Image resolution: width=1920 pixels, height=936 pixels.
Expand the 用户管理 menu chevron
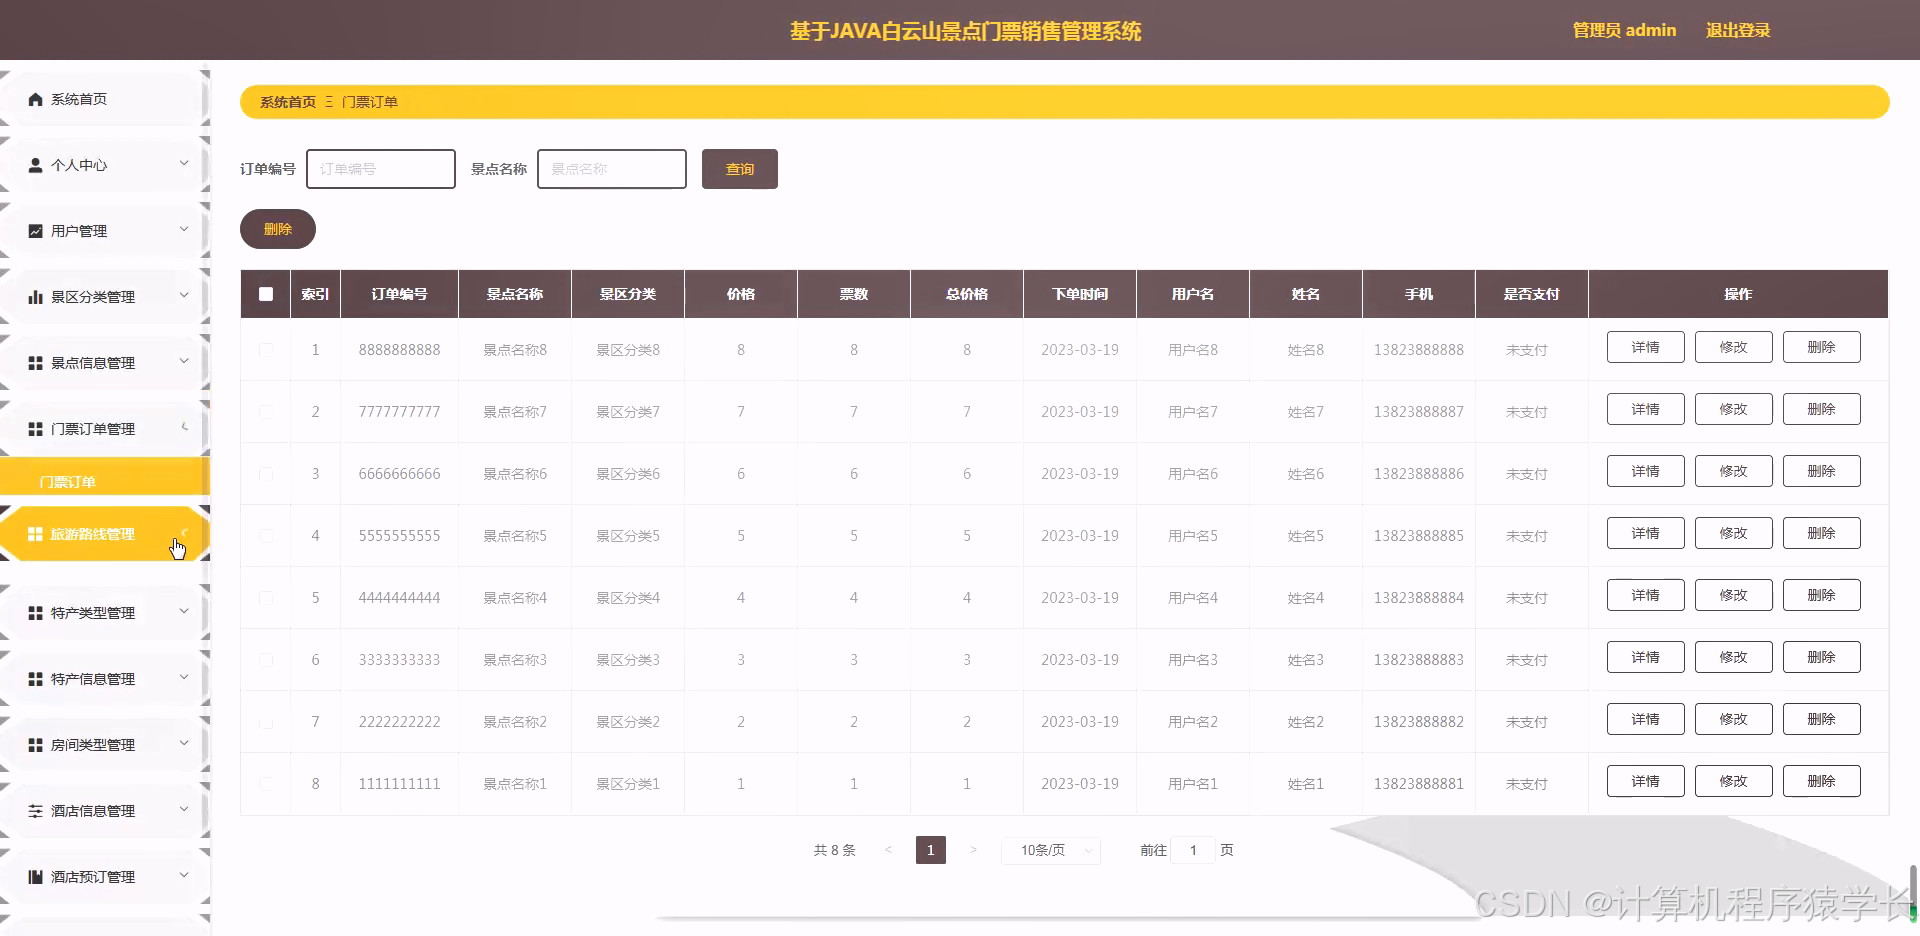(184, 229)
